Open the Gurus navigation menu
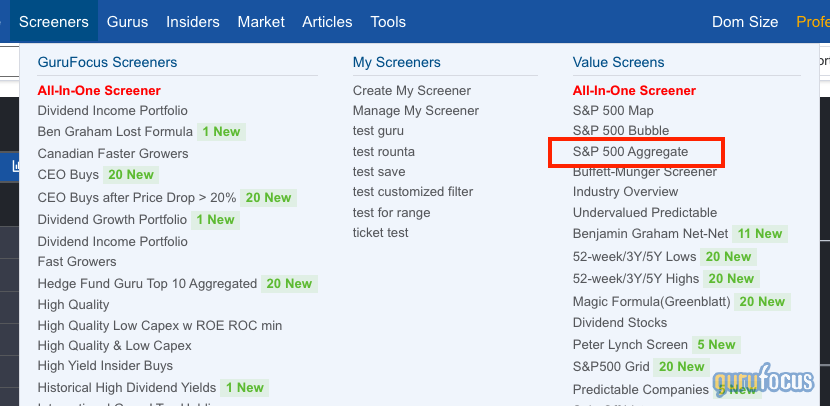The image size is (830, 406). pyautogui.click(x=127, y=21)
